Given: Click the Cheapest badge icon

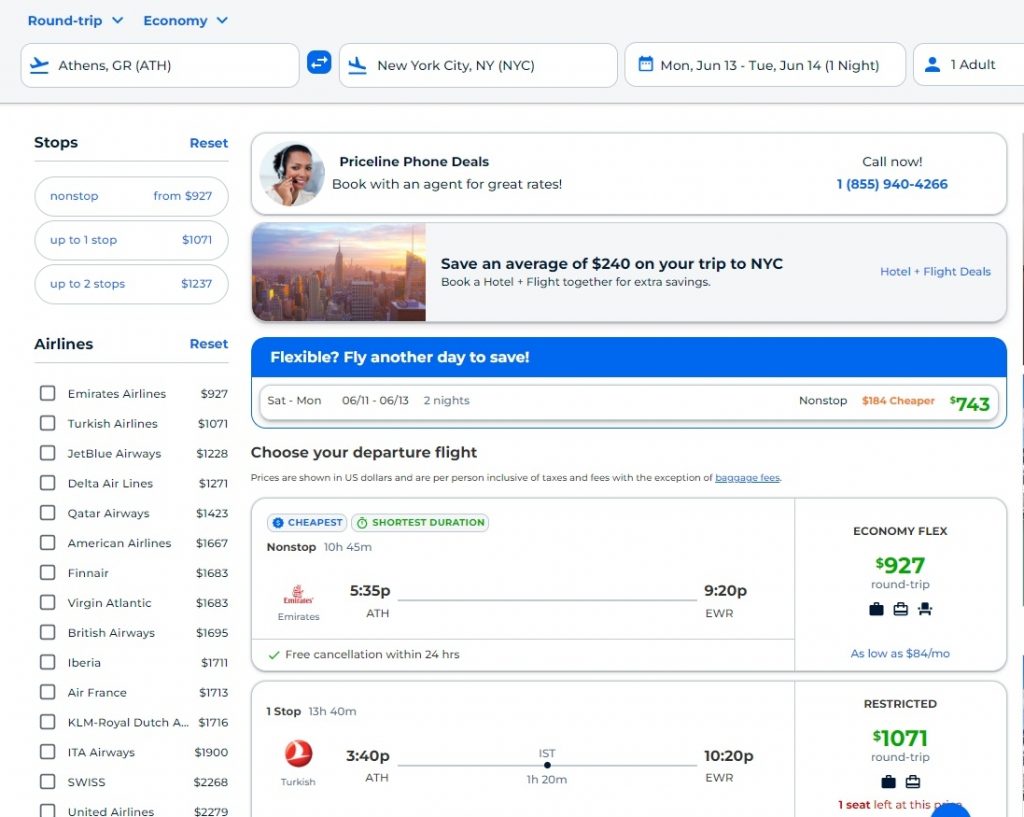Looking at the screenshot, I should pyautogui.click(x=278, y=522).
